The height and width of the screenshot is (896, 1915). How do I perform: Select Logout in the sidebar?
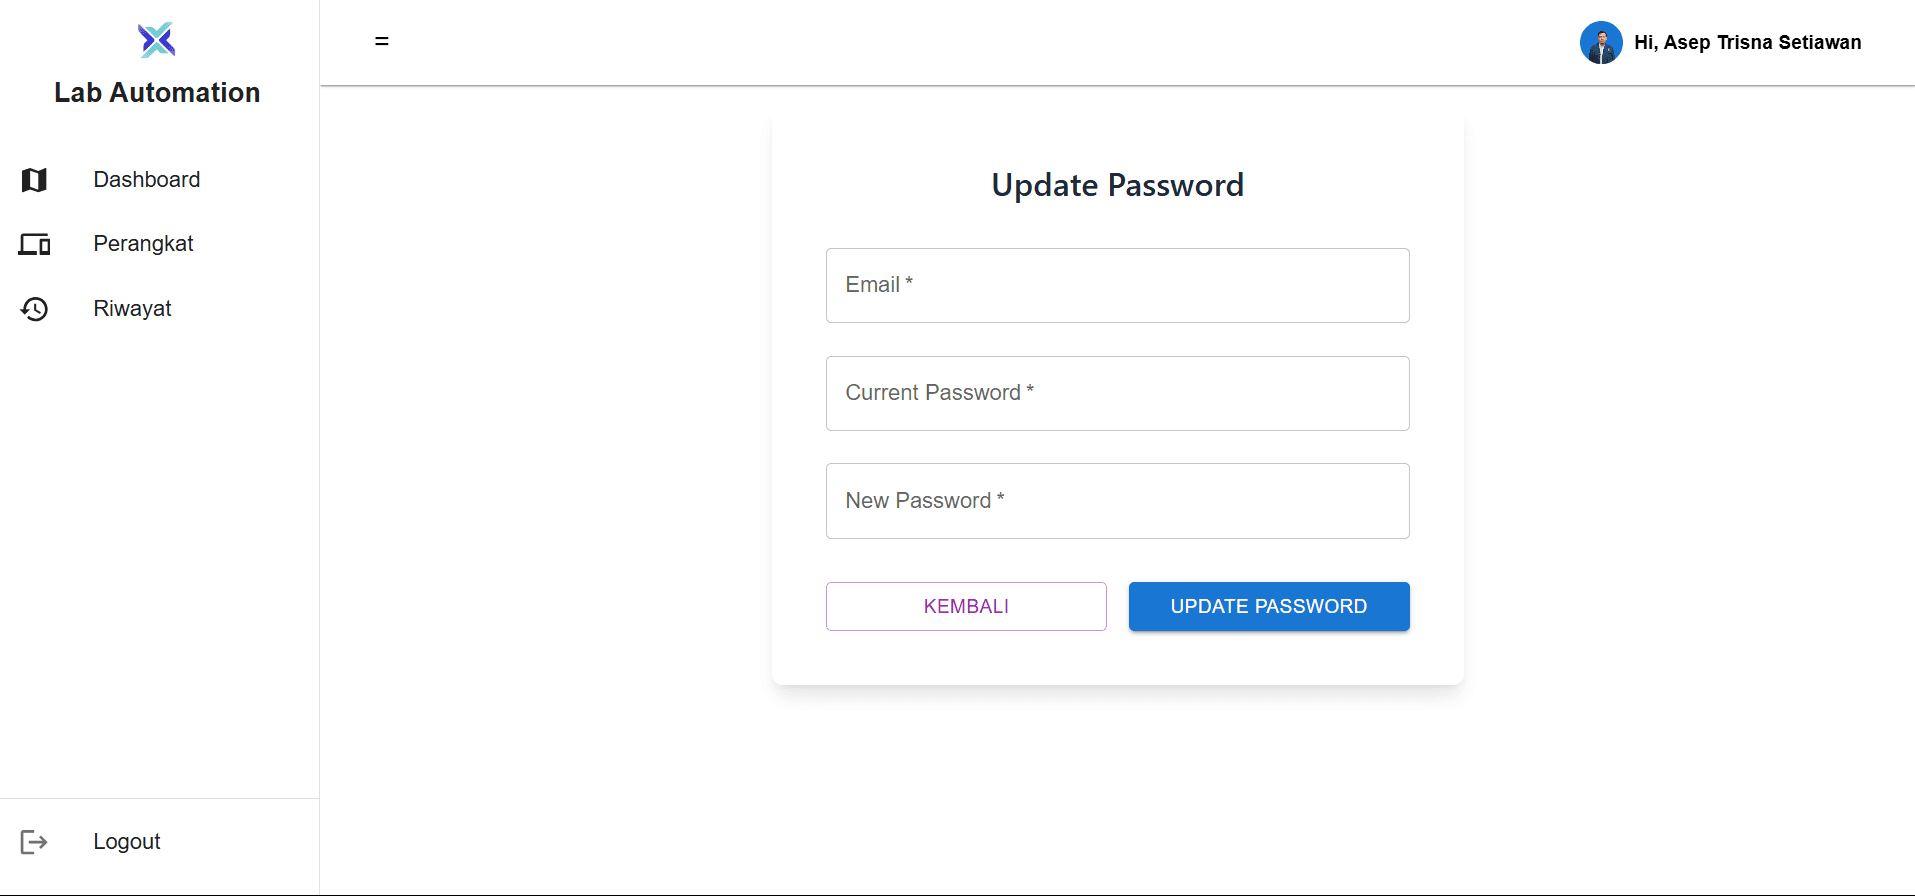click(x=127, y=842)
